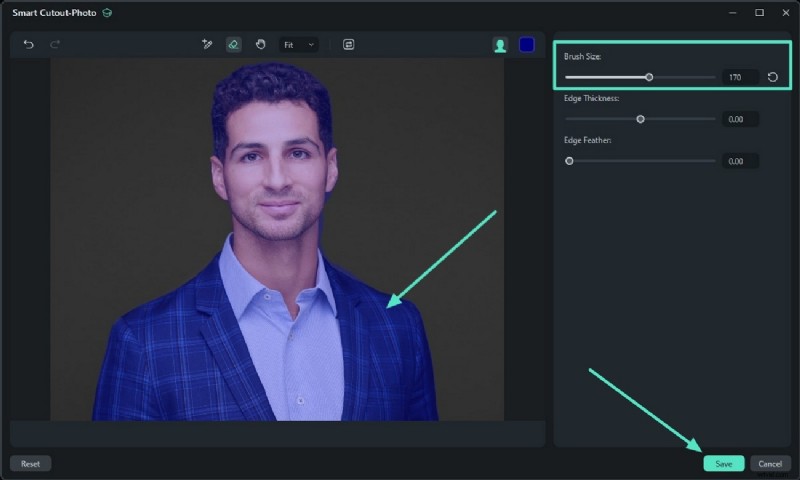The height and width of the screenshot is (480, 800).
Task: Click the invert selection icon
Action: coord(348,45)
